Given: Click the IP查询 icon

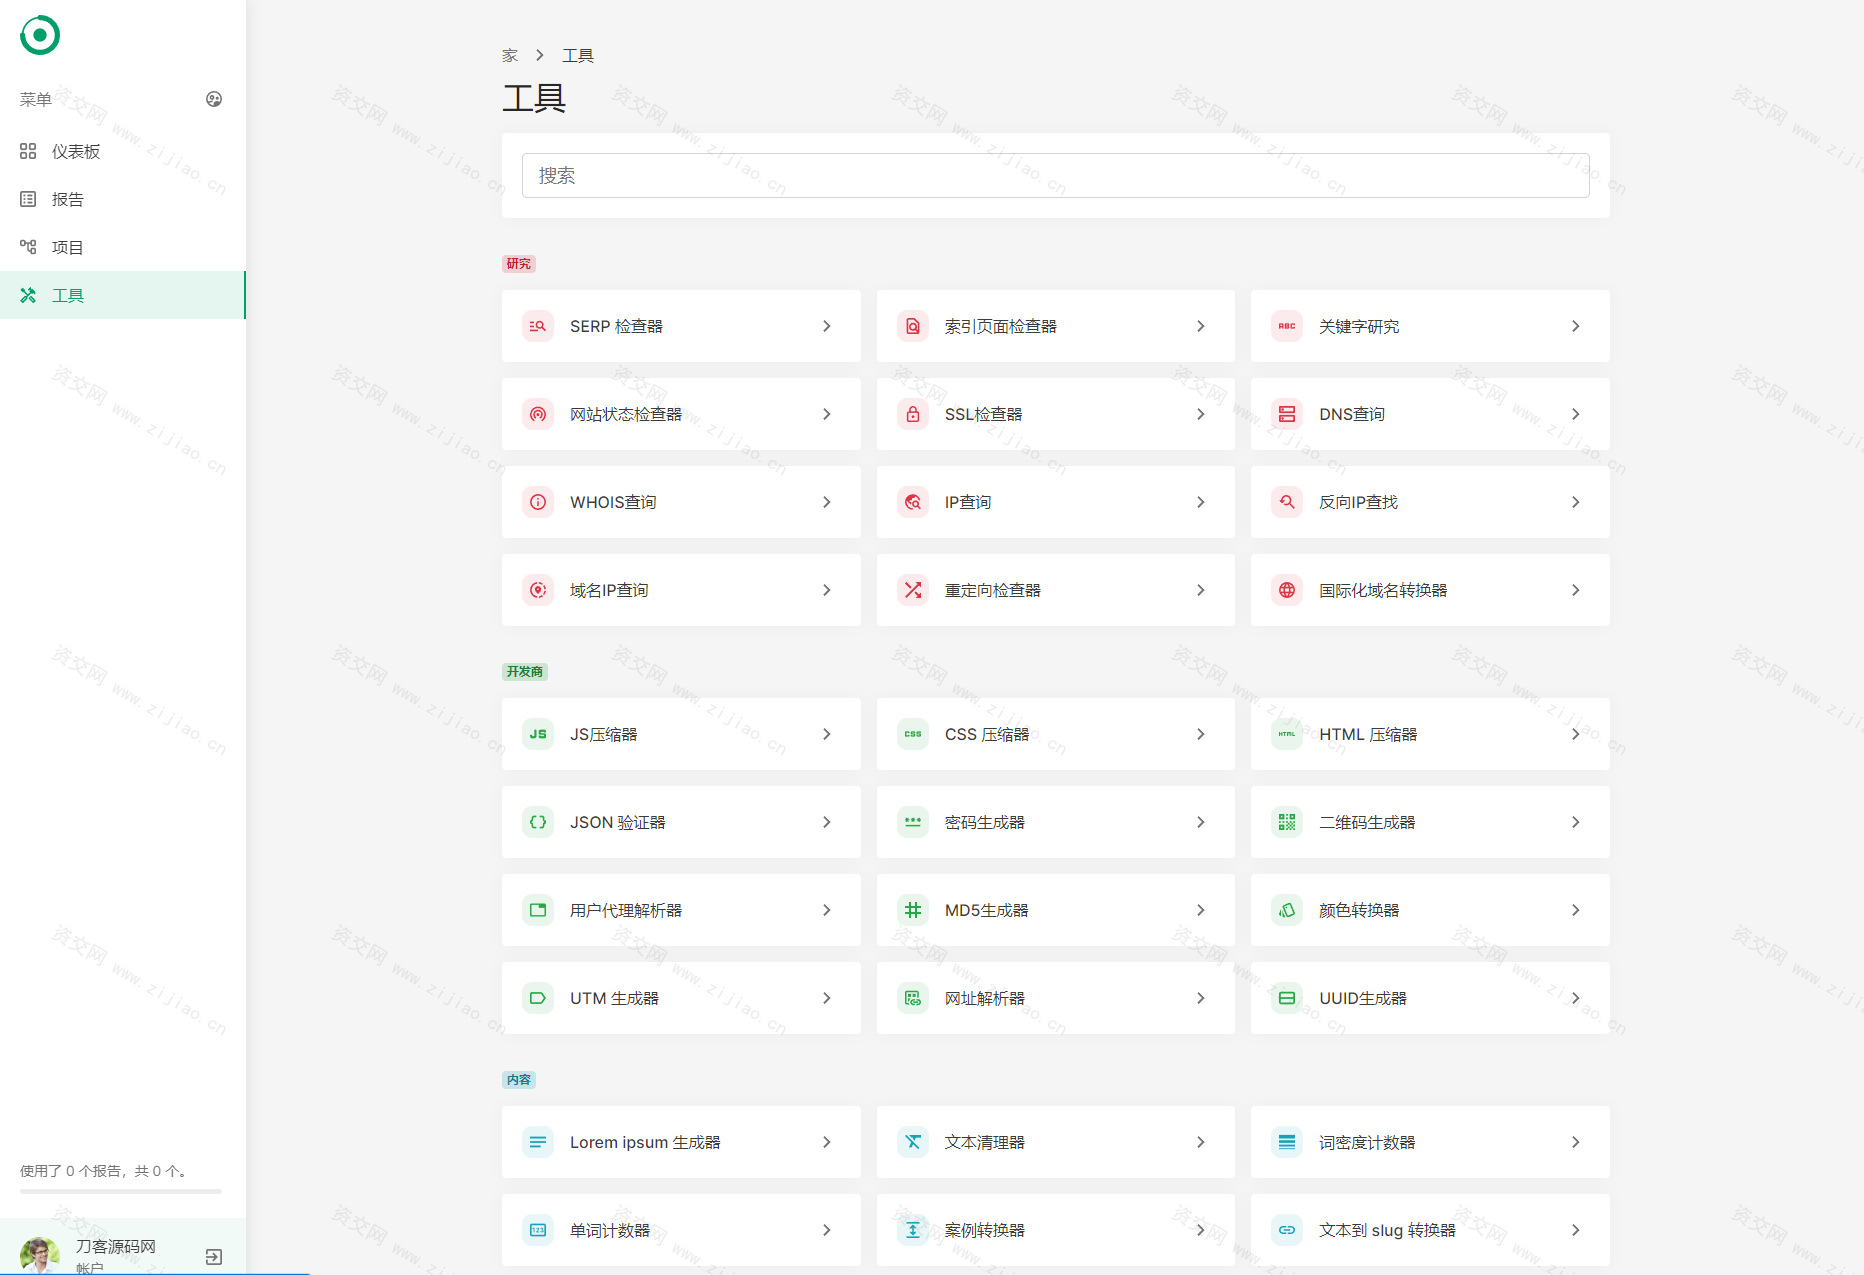Looking at the screenshot, I should [x=913, y=502].
